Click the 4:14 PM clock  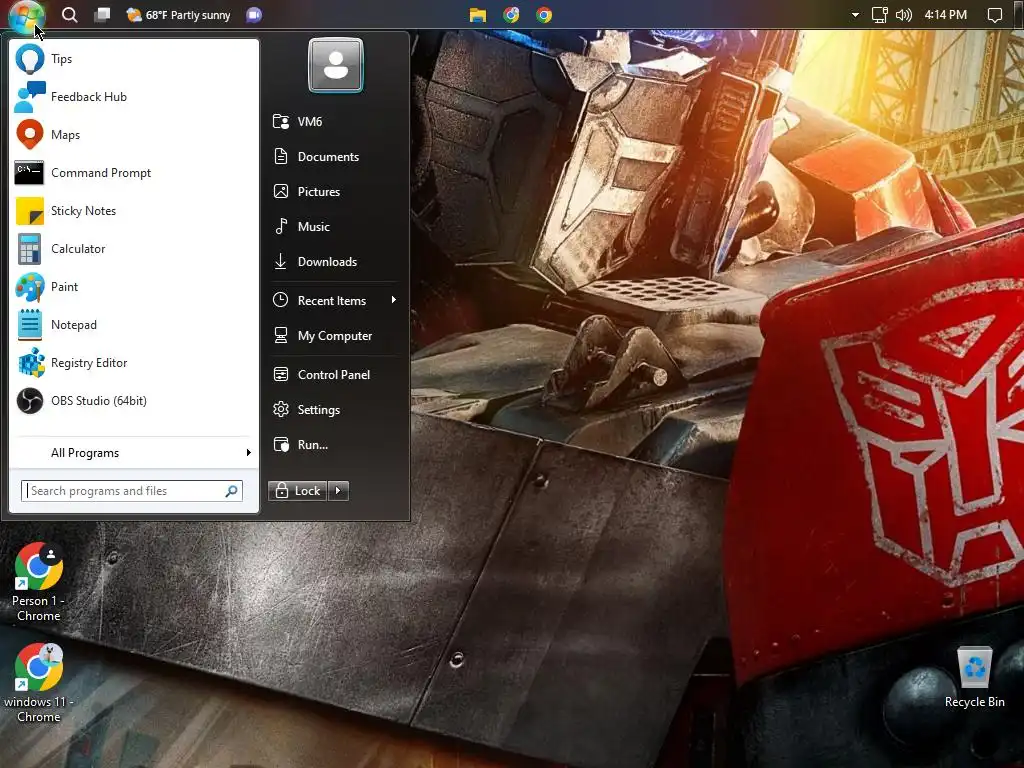coord(946,15)
